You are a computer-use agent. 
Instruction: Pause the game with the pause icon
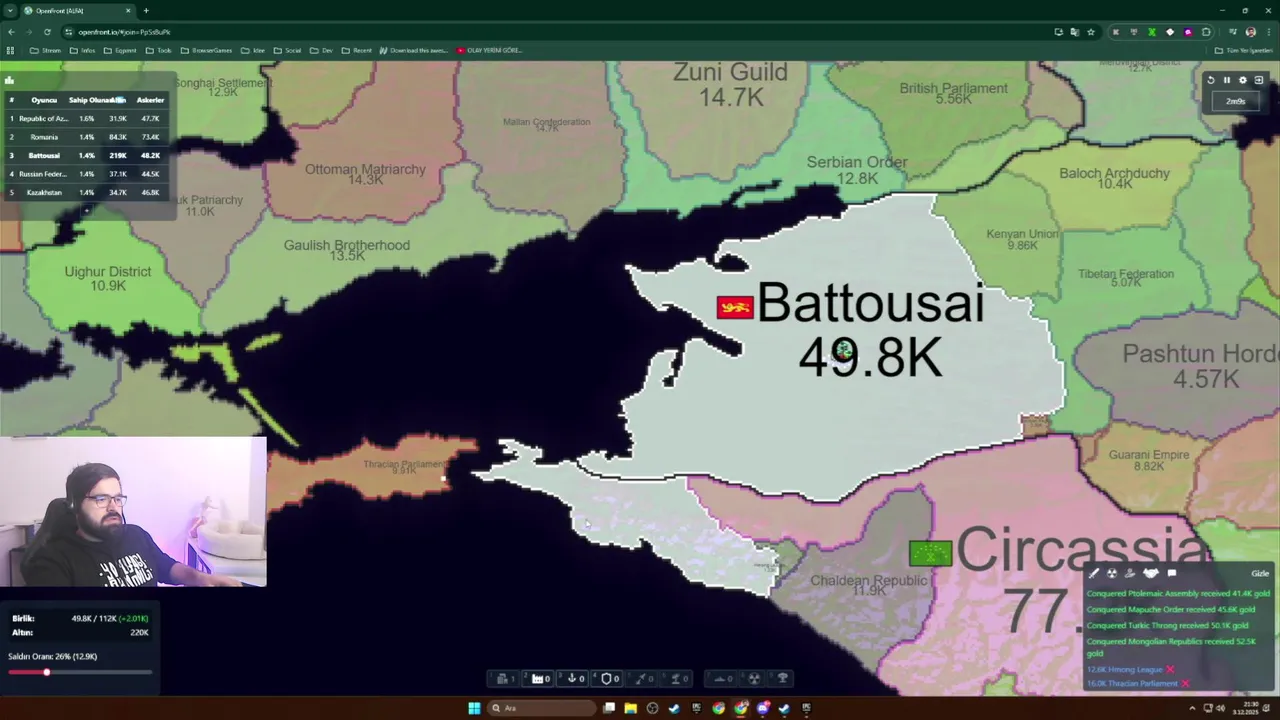1227,80
